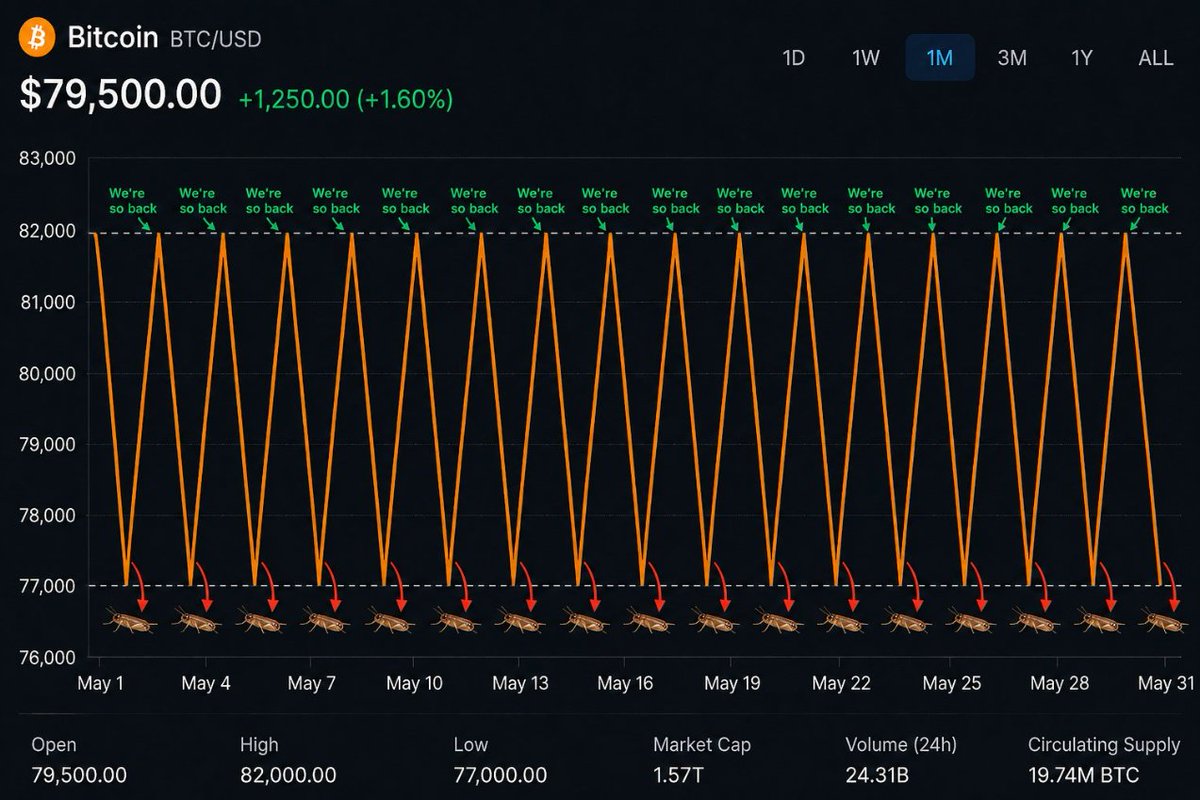Click the May 19 date label

732,684
